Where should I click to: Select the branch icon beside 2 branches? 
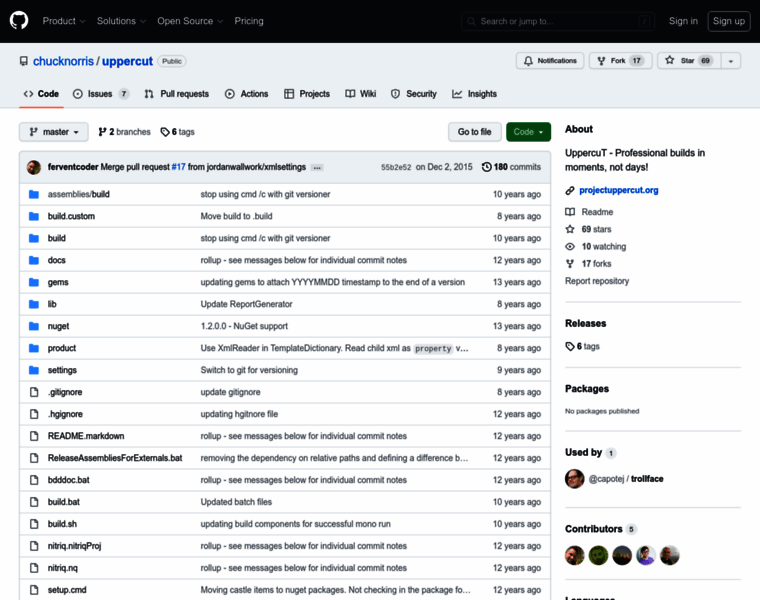(102, 132)
